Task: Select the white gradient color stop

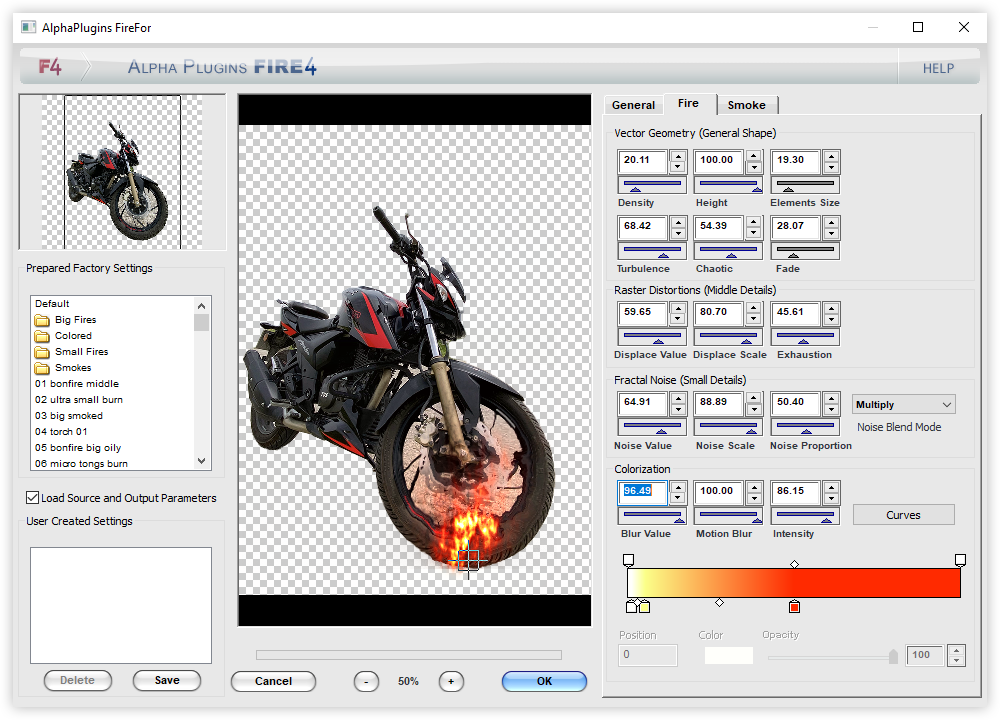Action: pyautogui.click(x=632, y=606)
